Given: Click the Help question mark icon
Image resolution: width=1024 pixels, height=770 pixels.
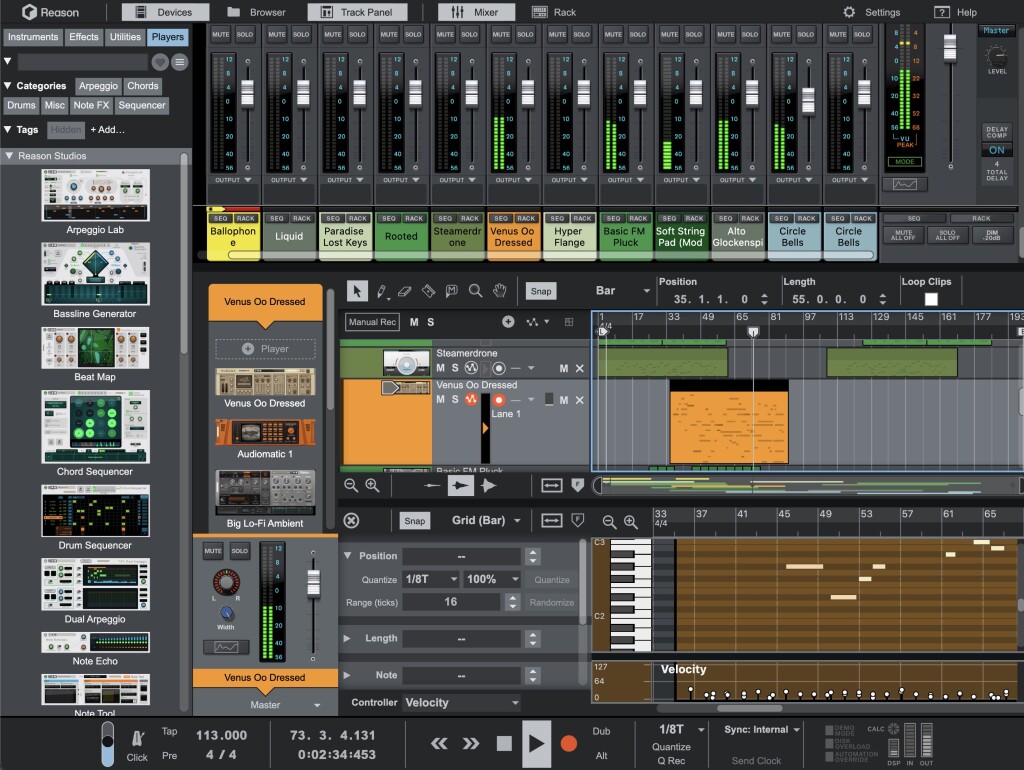Looking at the screenshot, I should tap(942, 12).
